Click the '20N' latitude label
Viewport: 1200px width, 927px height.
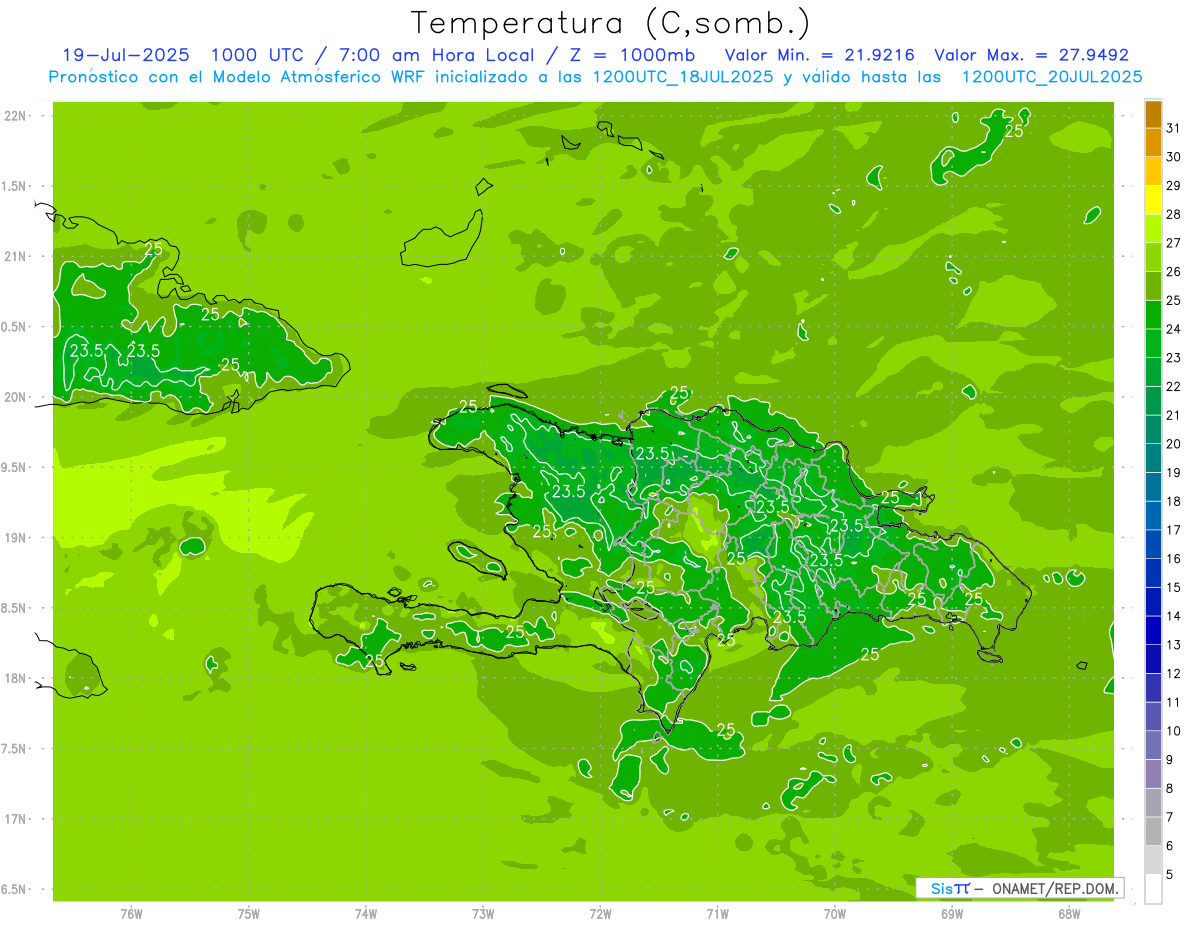(15, 397)
